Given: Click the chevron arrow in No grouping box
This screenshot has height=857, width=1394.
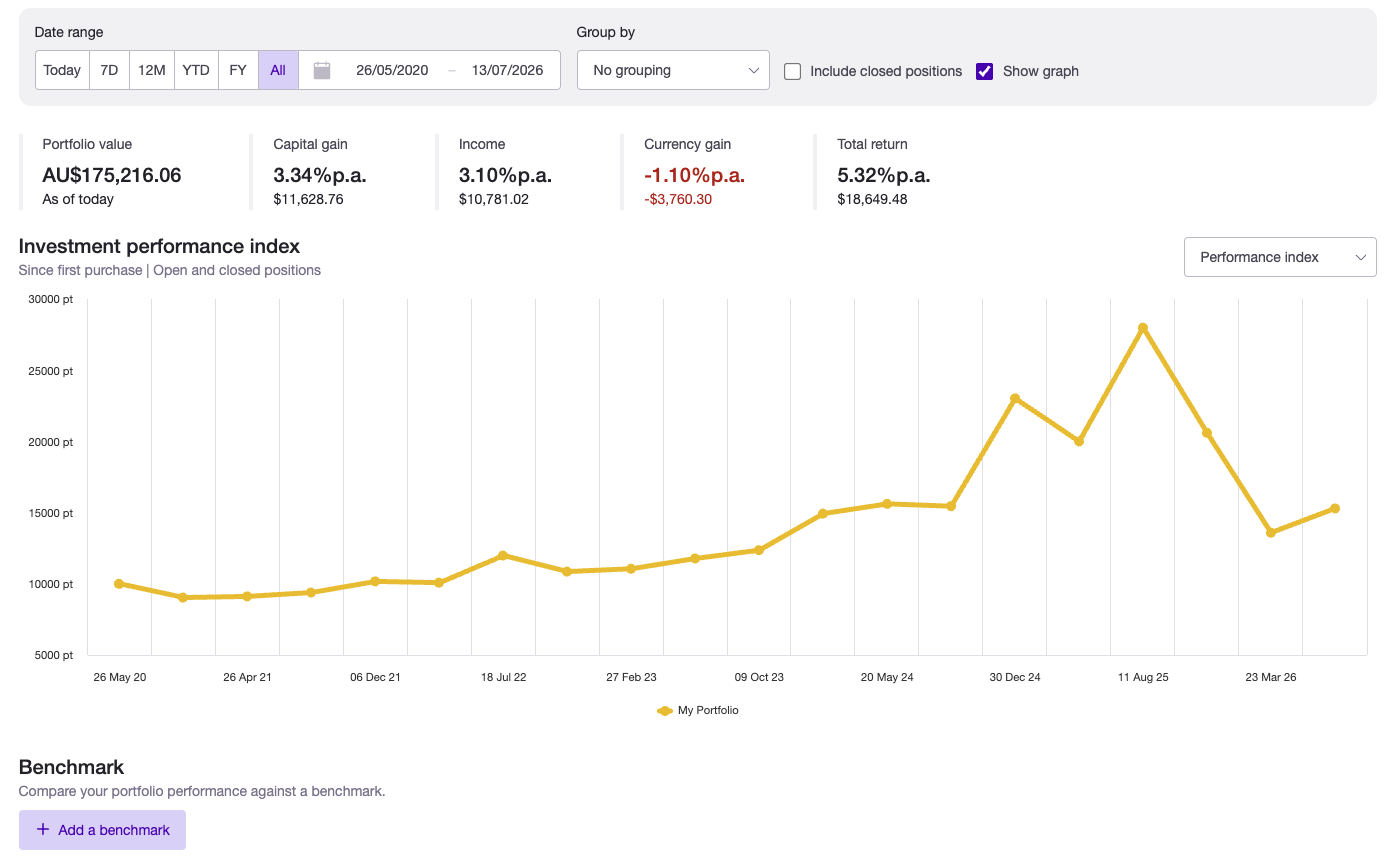Looking at the screenshot, I should (753, 70).
